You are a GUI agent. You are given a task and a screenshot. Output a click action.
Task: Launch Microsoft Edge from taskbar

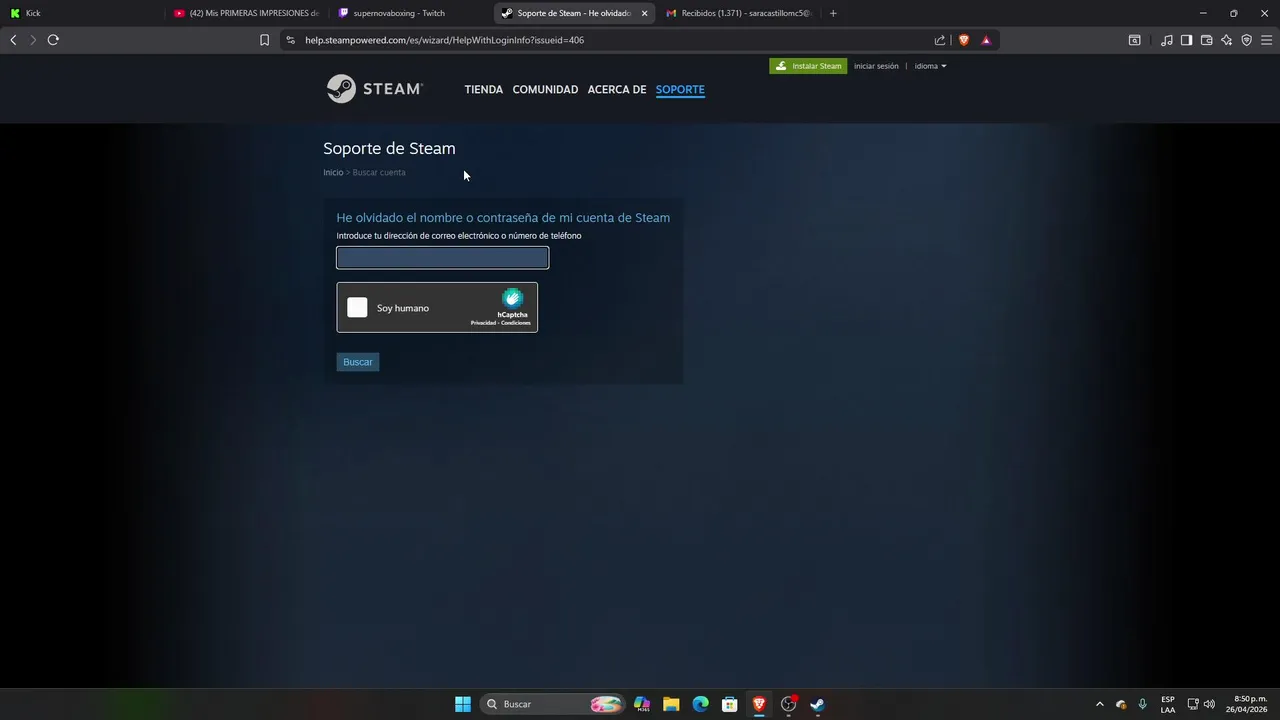(x=700, y=704)
